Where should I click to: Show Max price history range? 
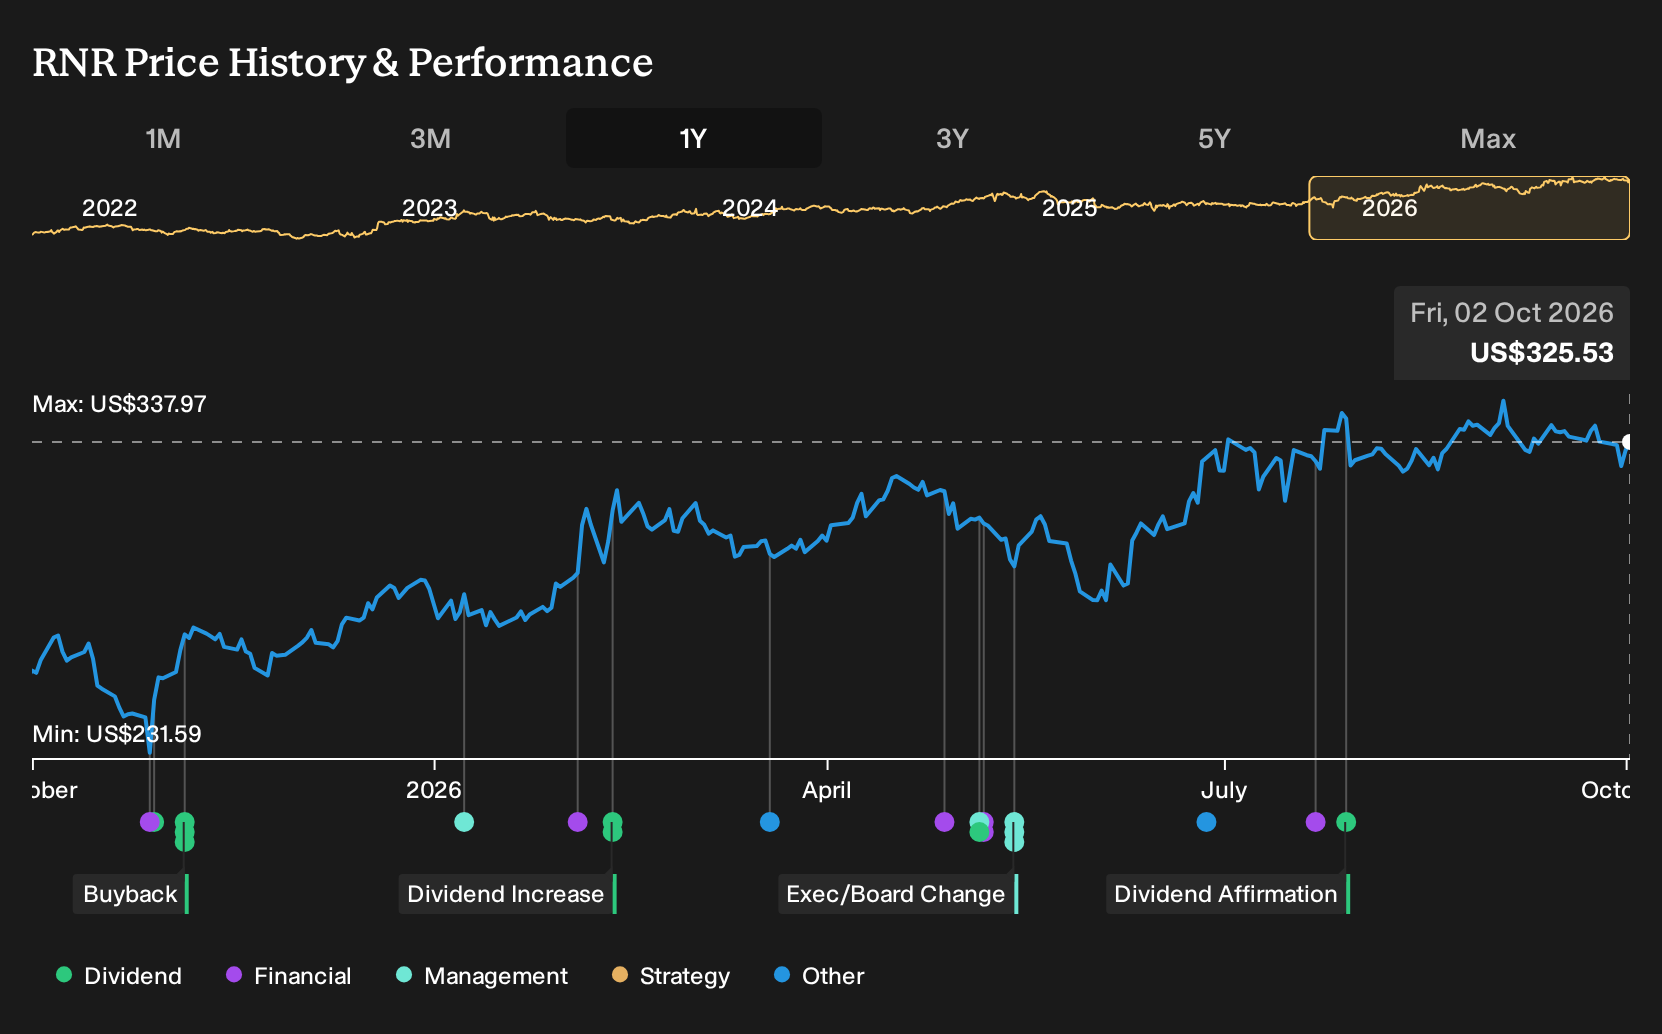(x=1488, y=138)
